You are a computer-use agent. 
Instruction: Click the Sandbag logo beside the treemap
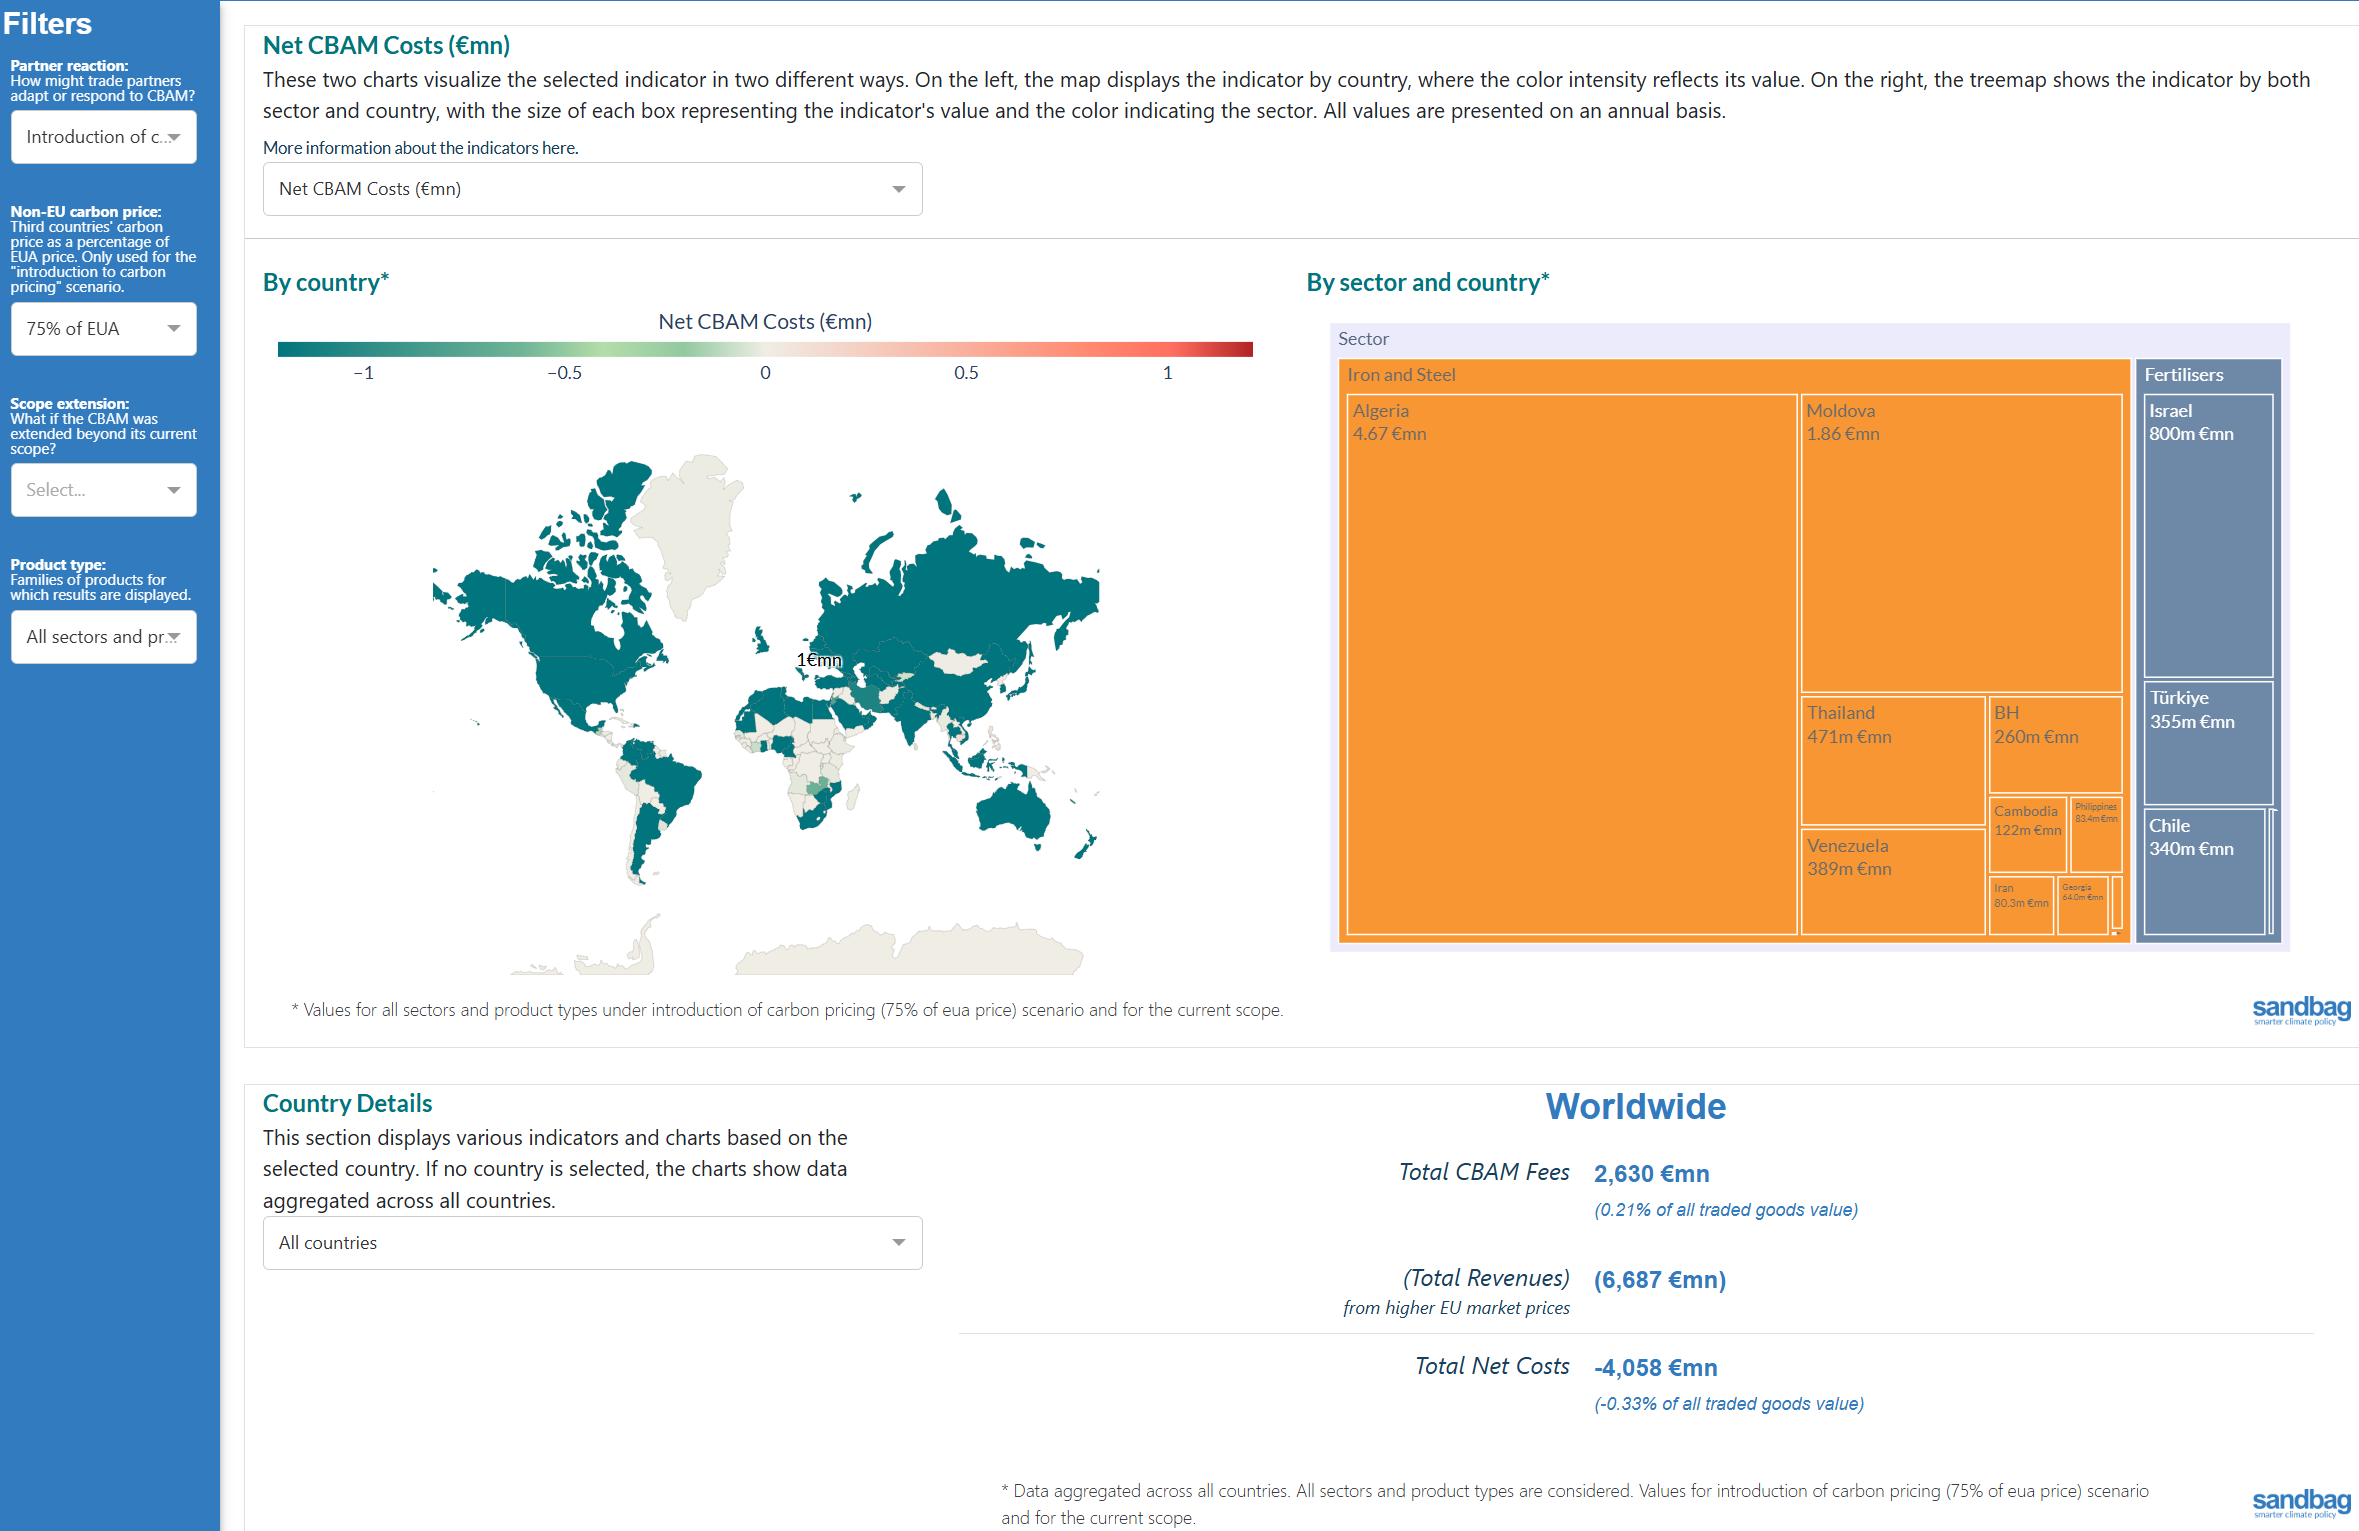click(2300, 1009)
